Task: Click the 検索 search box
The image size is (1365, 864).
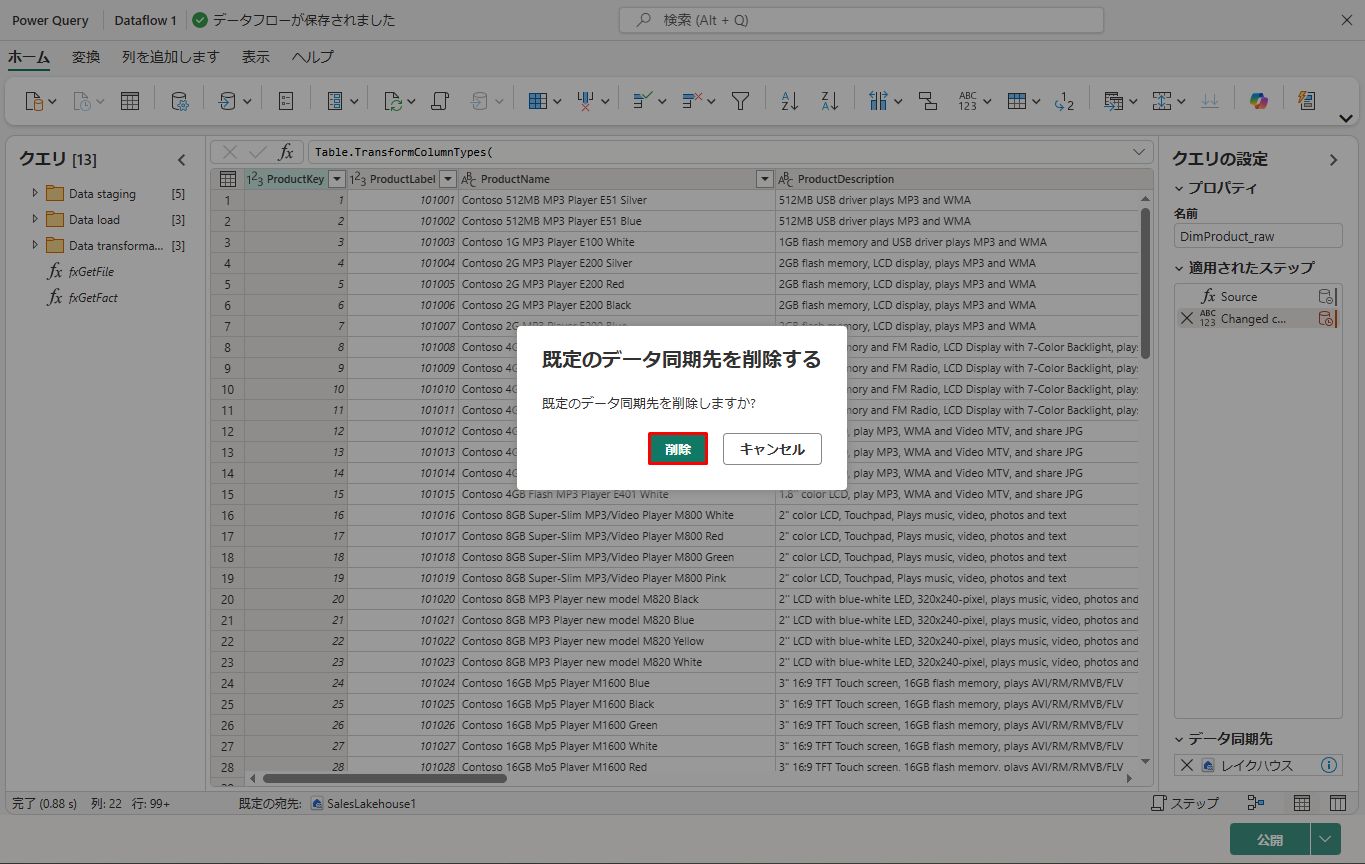Action: coord(860,20)
